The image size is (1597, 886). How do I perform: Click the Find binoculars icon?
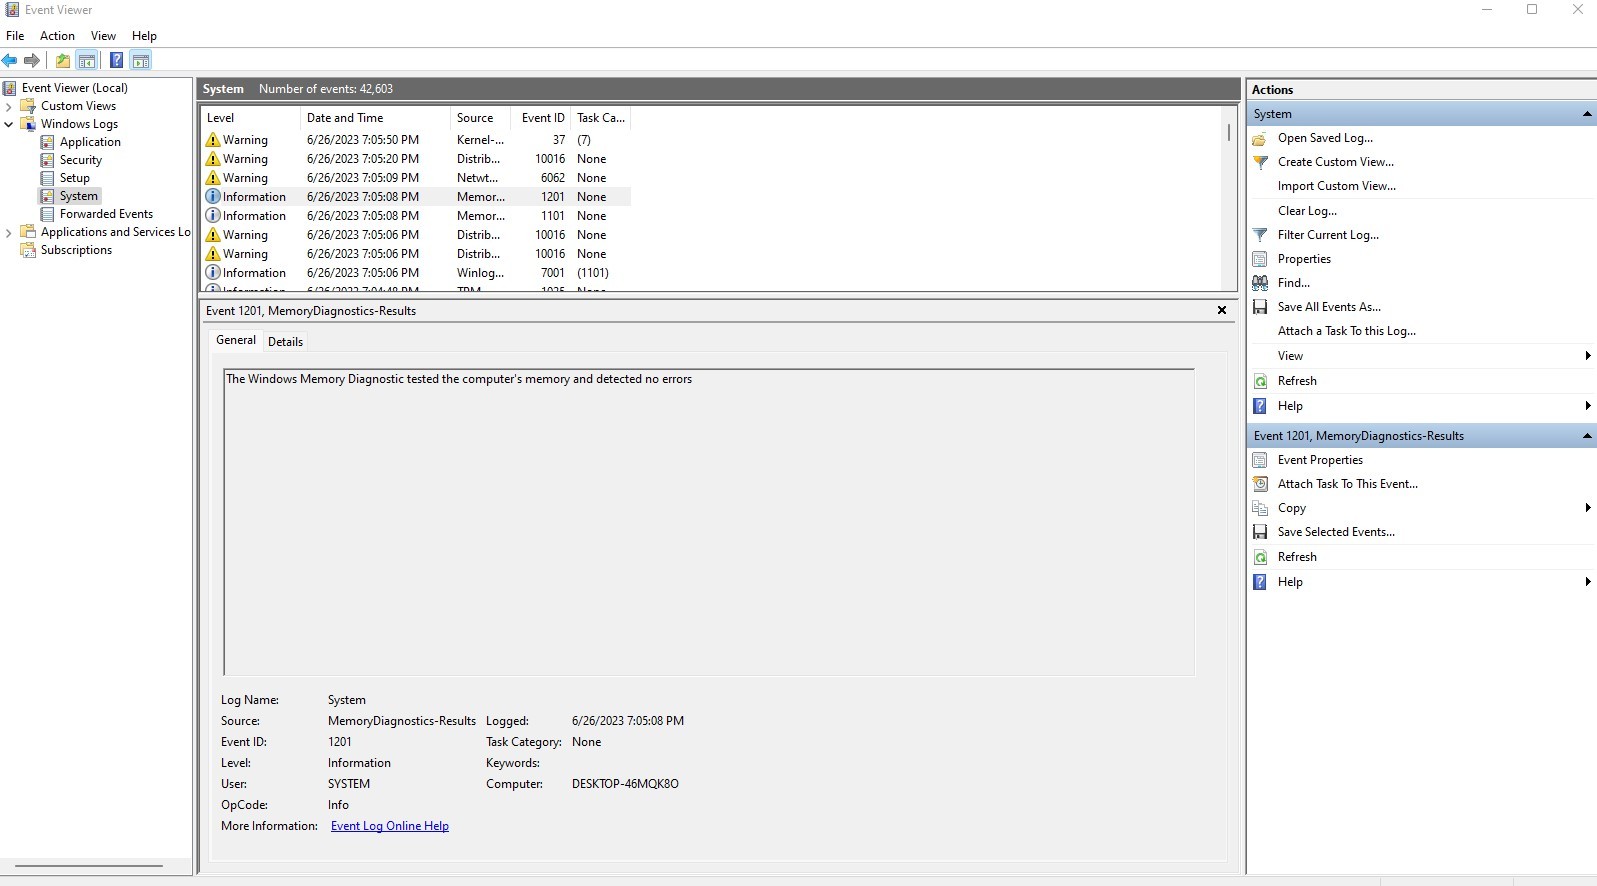[x=1260, y=283]
